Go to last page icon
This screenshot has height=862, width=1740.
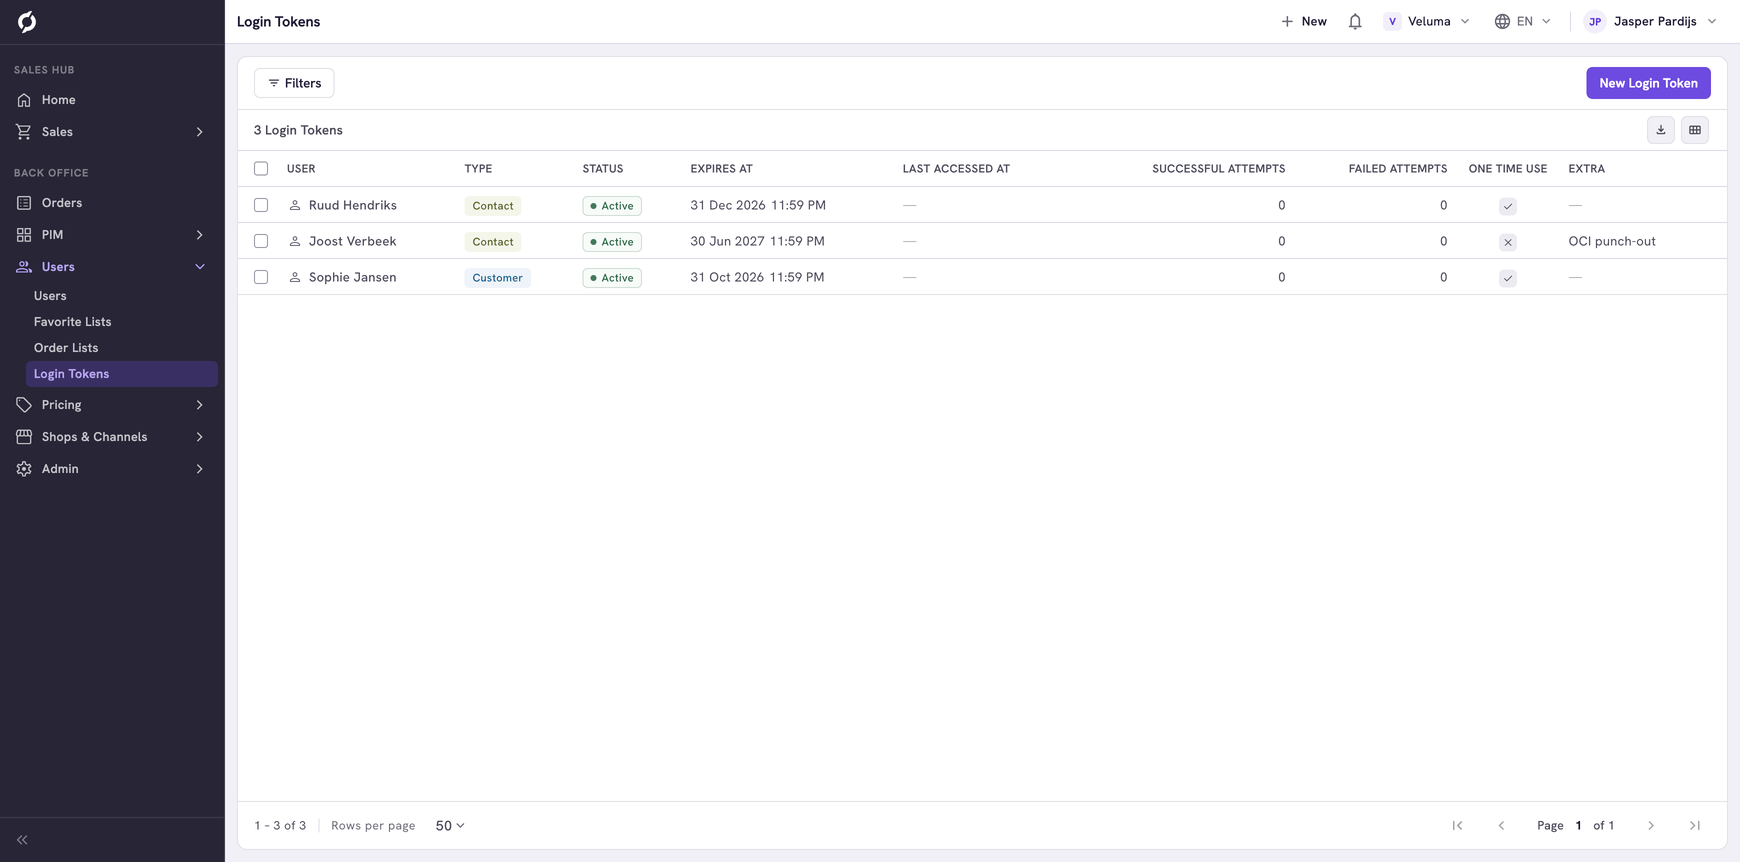click(x=1695, y=826)
